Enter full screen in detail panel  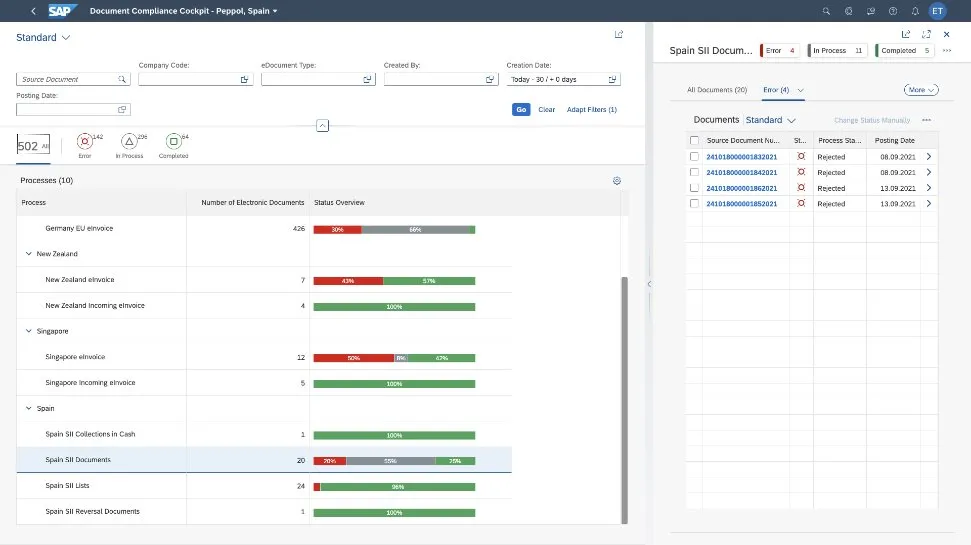926,34
